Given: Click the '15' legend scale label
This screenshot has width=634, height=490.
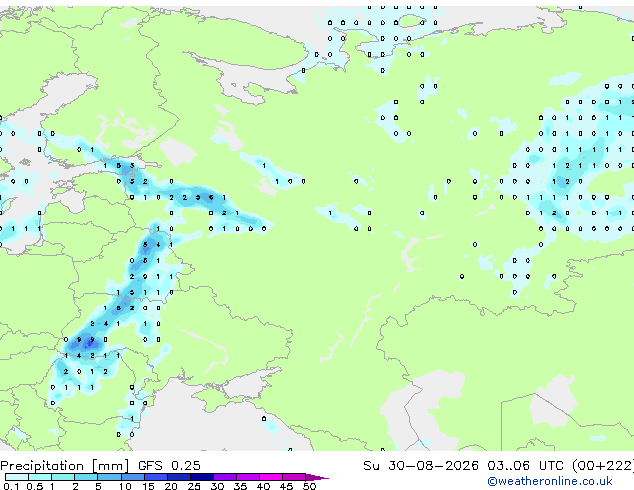Looking at the screenshot, I should [148, 486].
